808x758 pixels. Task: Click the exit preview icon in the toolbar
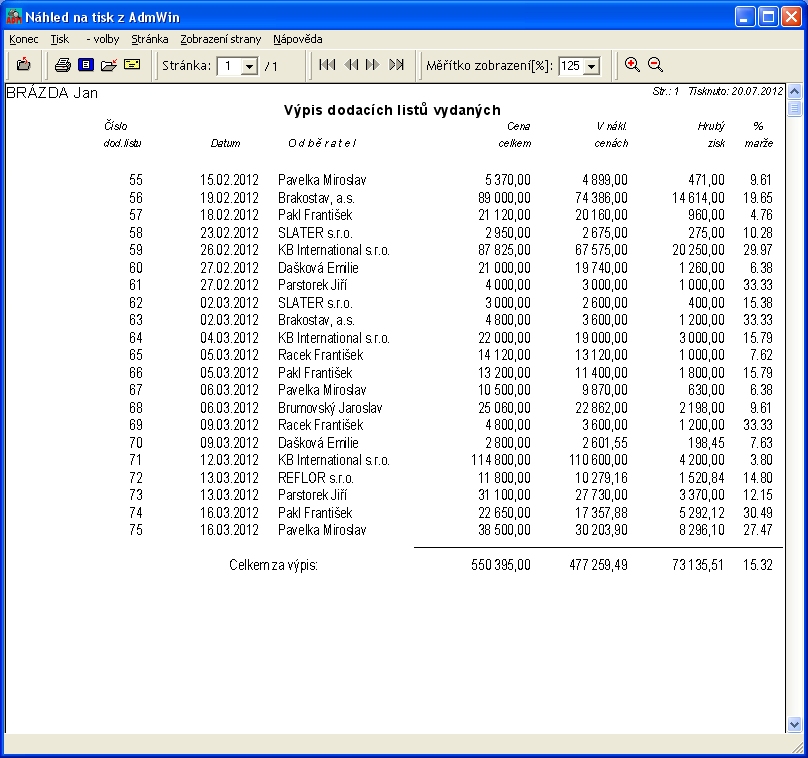click(23, 65)
